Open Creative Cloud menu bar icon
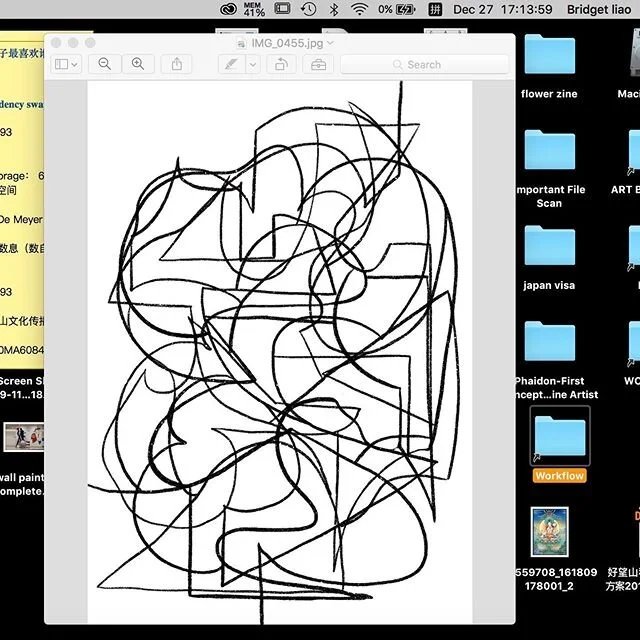This screenshot has width=640, height=640. click(228, 9)
